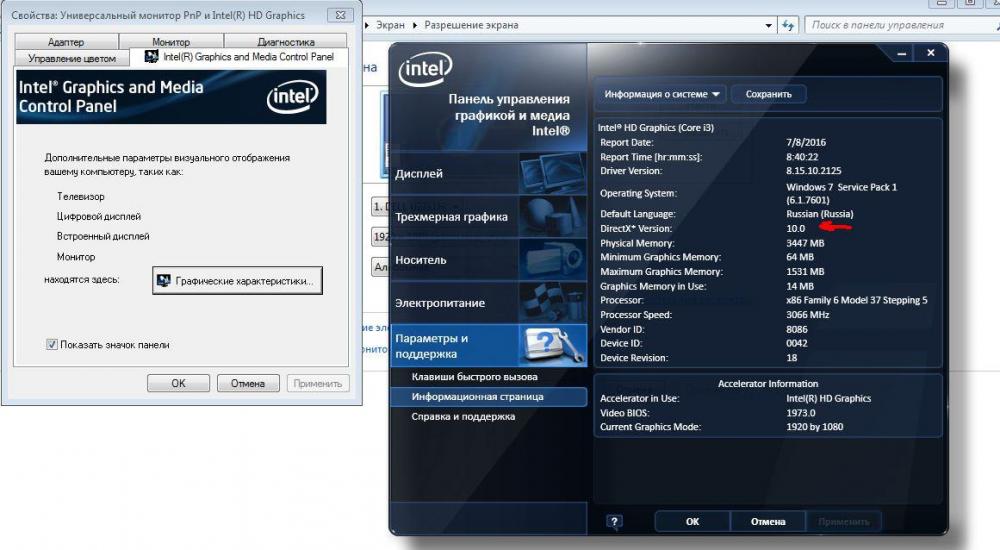The height and width of the screenshot is (550, 1000).
Task: Select the Носитель section
Action: tap(488, 260)
